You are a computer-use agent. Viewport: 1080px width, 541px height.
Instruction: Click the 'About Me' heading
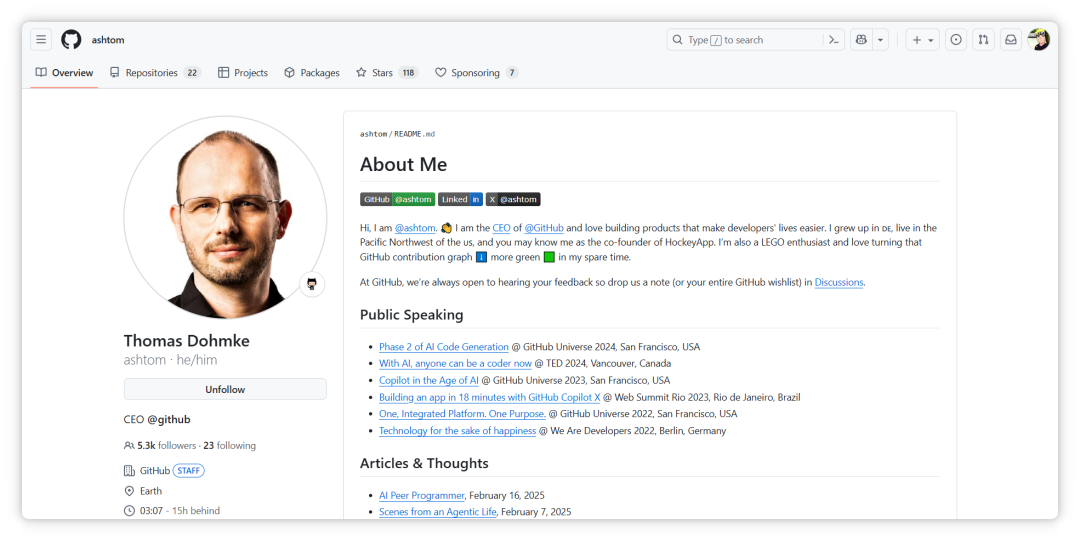pos(403,165)
